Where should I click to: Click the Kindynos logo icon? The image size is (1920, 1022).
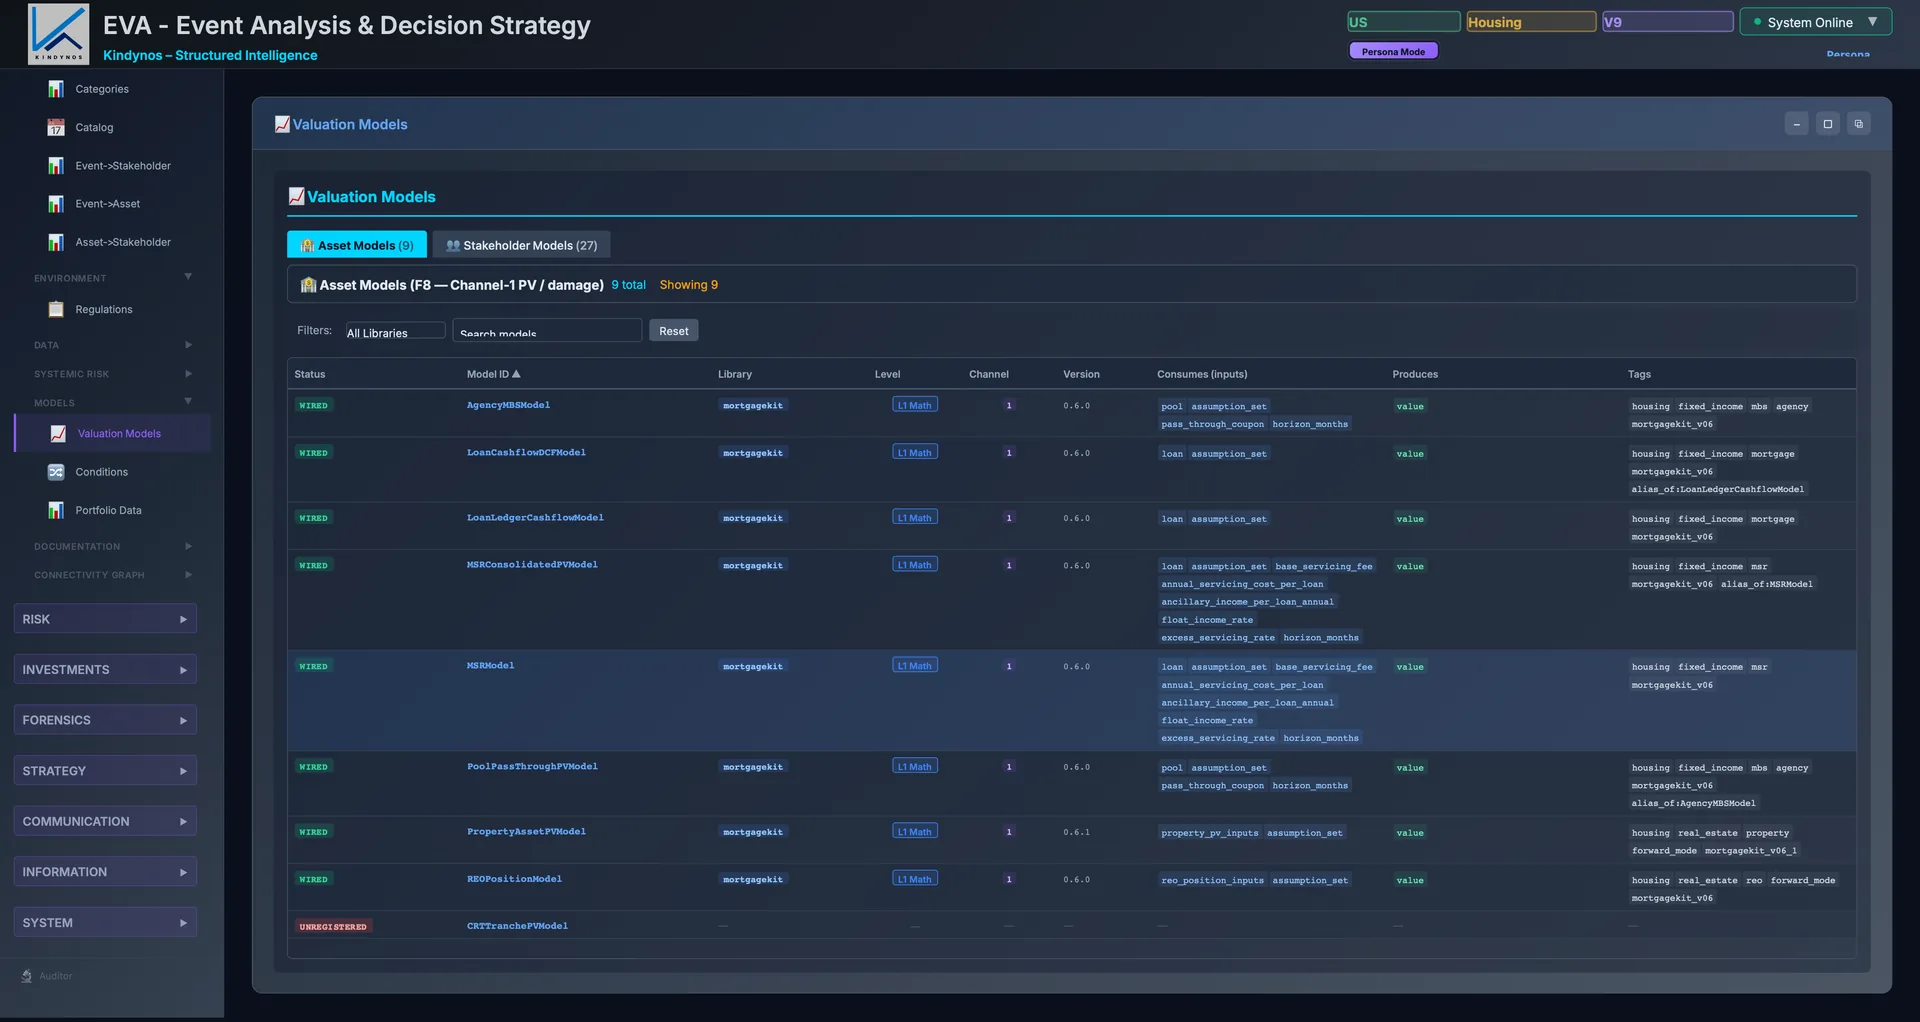pos(58,34)
